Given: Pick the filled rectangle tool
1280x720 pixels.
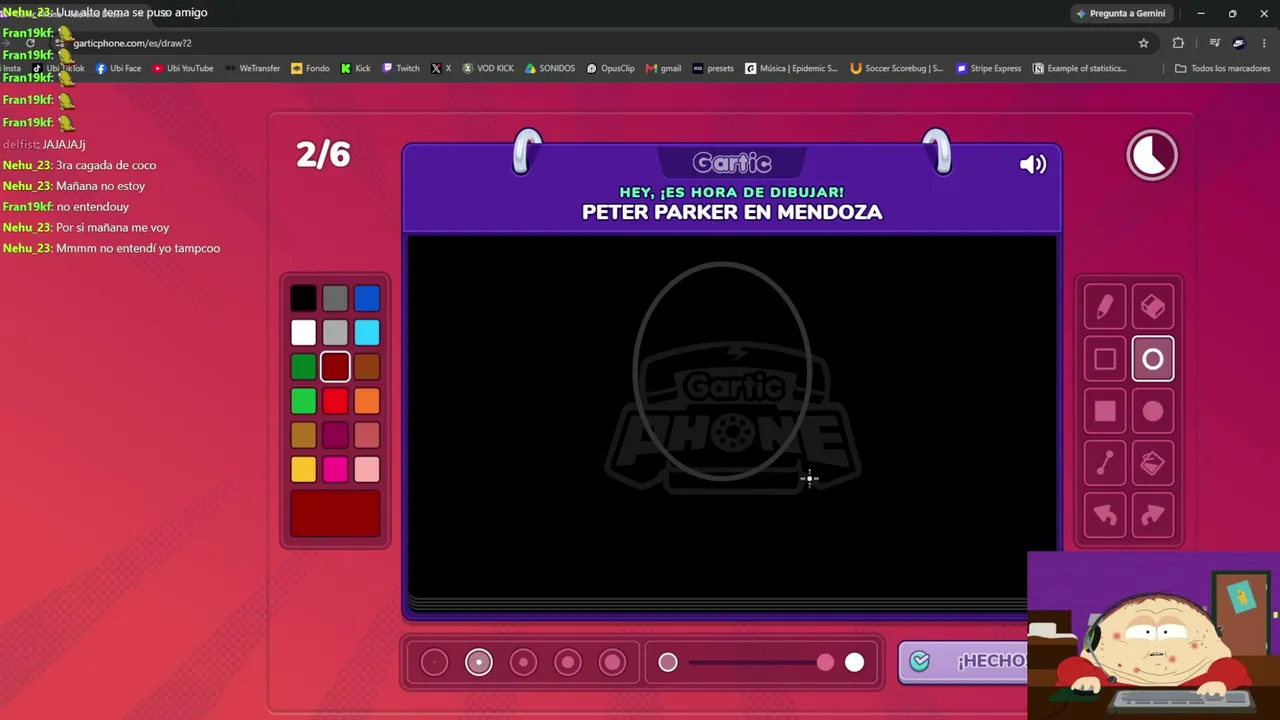Looking at the screenshot, I should pyautogui.click(x=1105, y=411).
